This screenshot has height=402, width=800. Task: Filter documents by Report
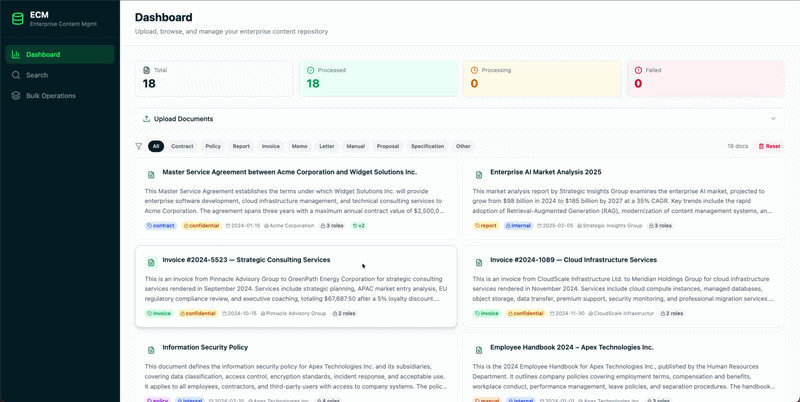[241, 146]
